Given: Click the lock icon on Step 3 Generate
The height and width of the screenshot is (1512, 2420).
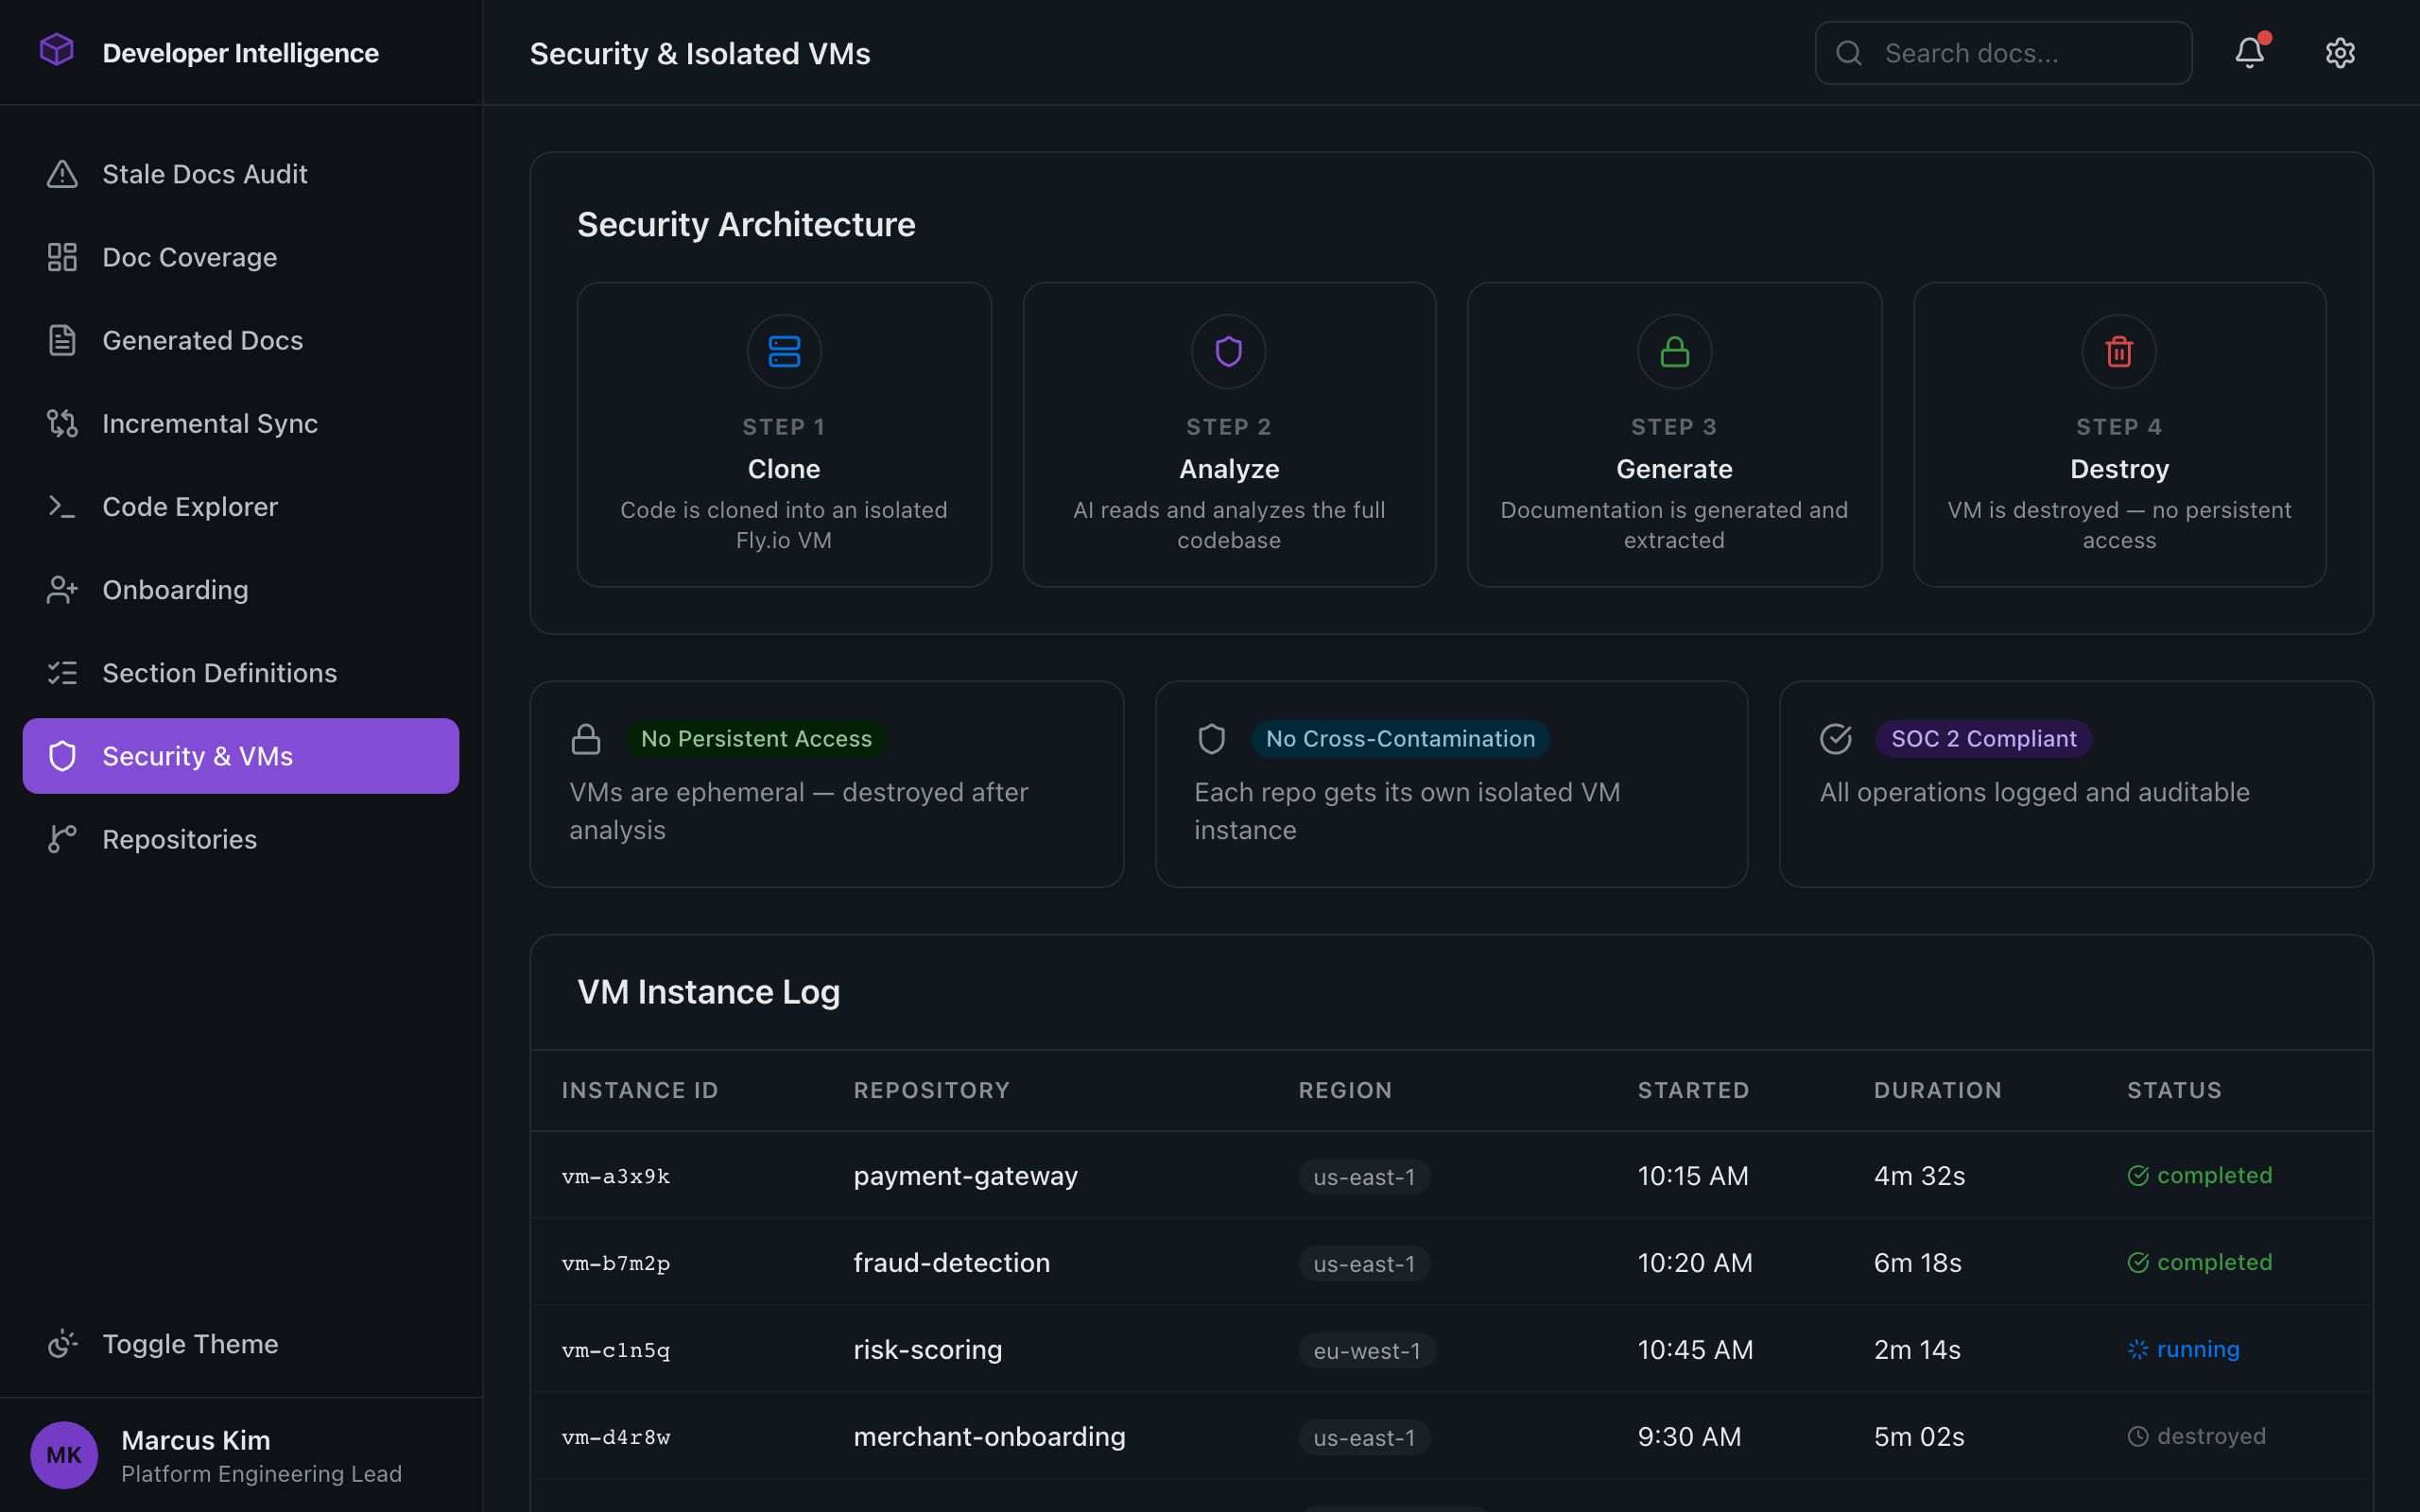Looking at the screenshot, I should click(x=1673, y=351).
